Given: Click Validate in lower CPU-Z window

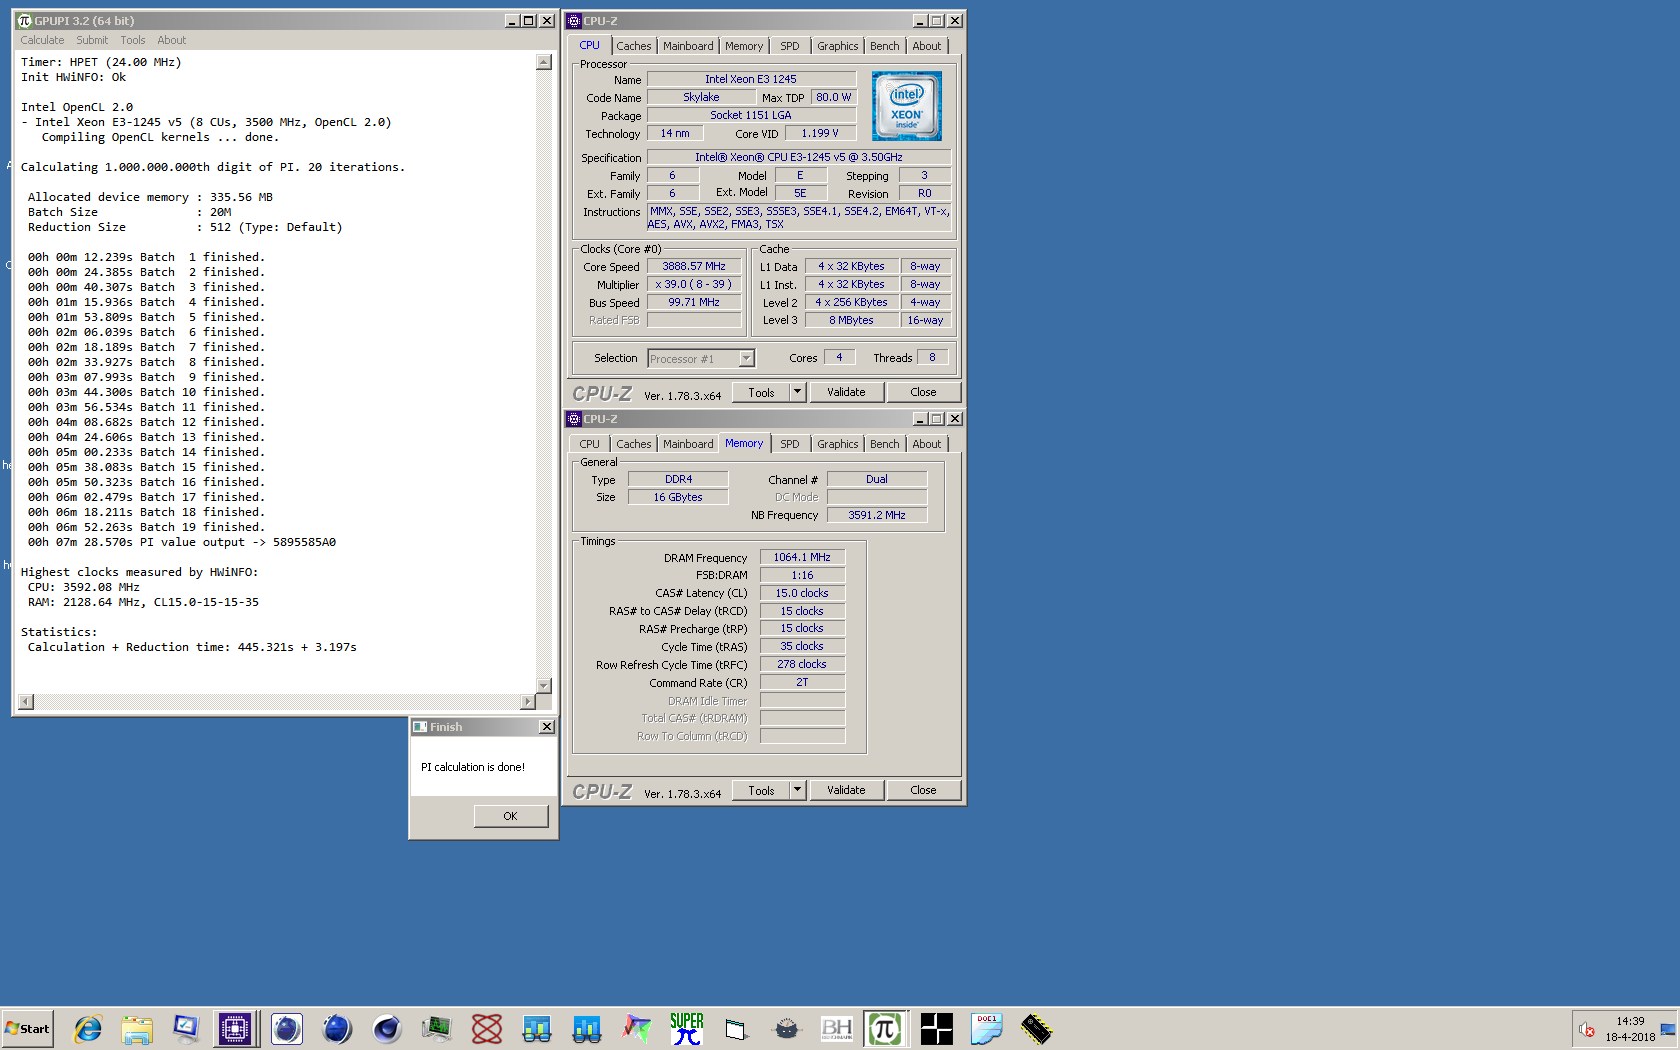Looking at the screenshot, I should [x=846, y=790].
